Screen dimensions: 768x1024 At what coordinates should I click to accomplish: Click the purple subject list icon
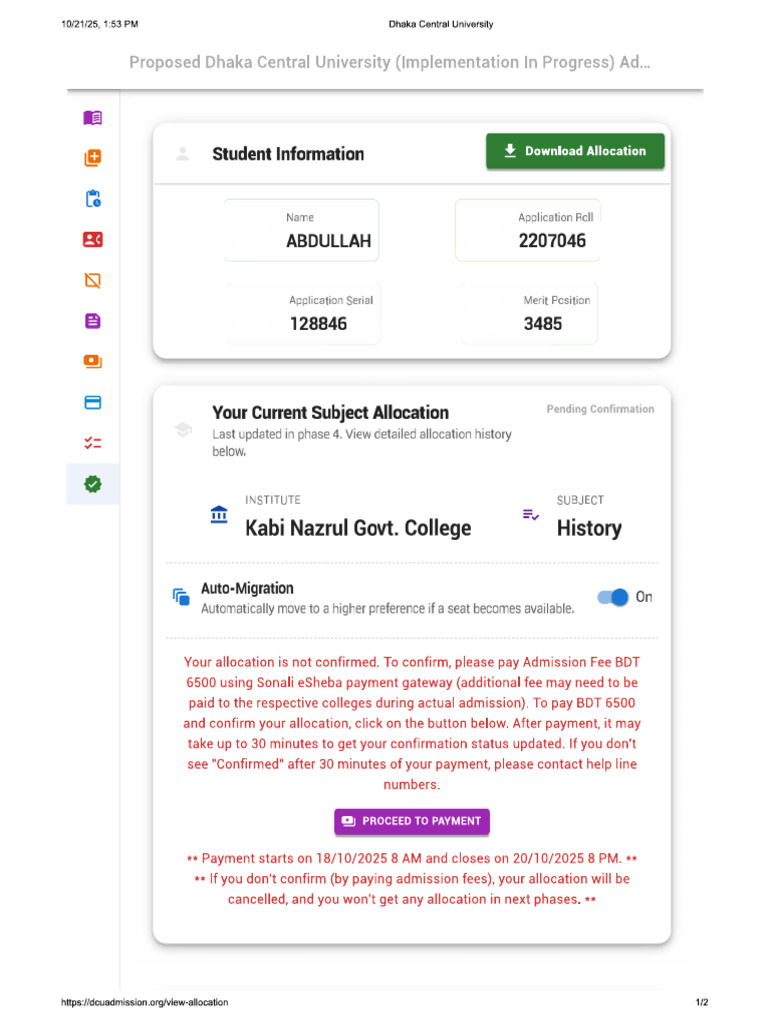pos(530,515)
